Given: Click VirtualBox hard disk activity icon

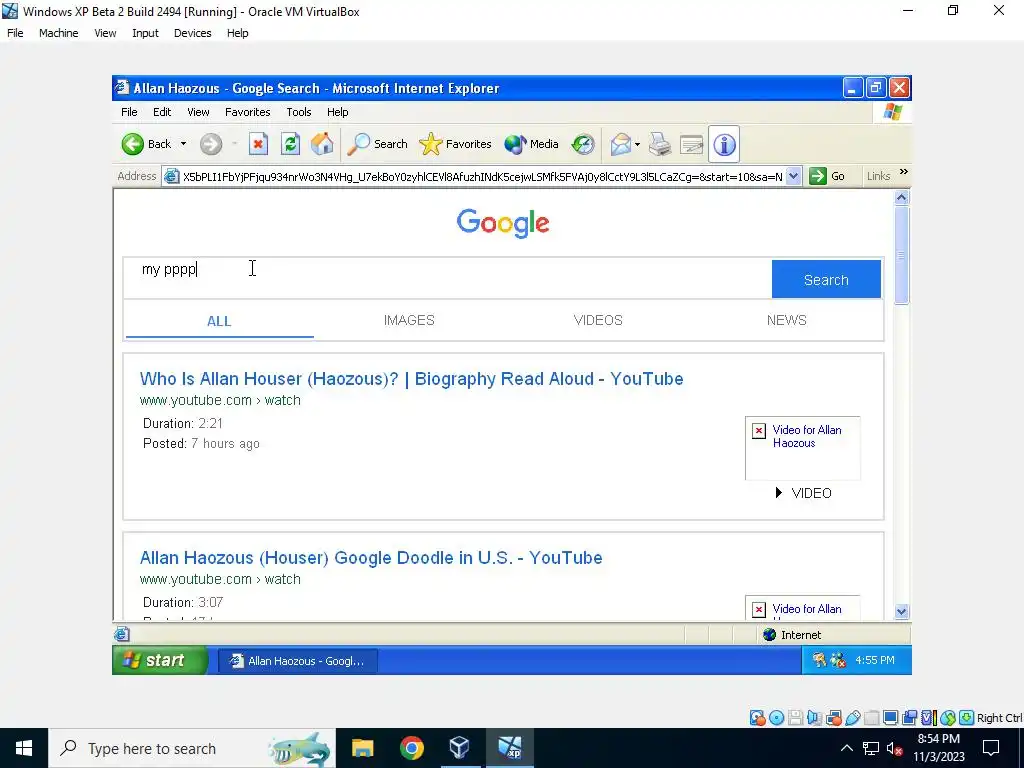Looking at the screenshot, I should click(758, 718).
